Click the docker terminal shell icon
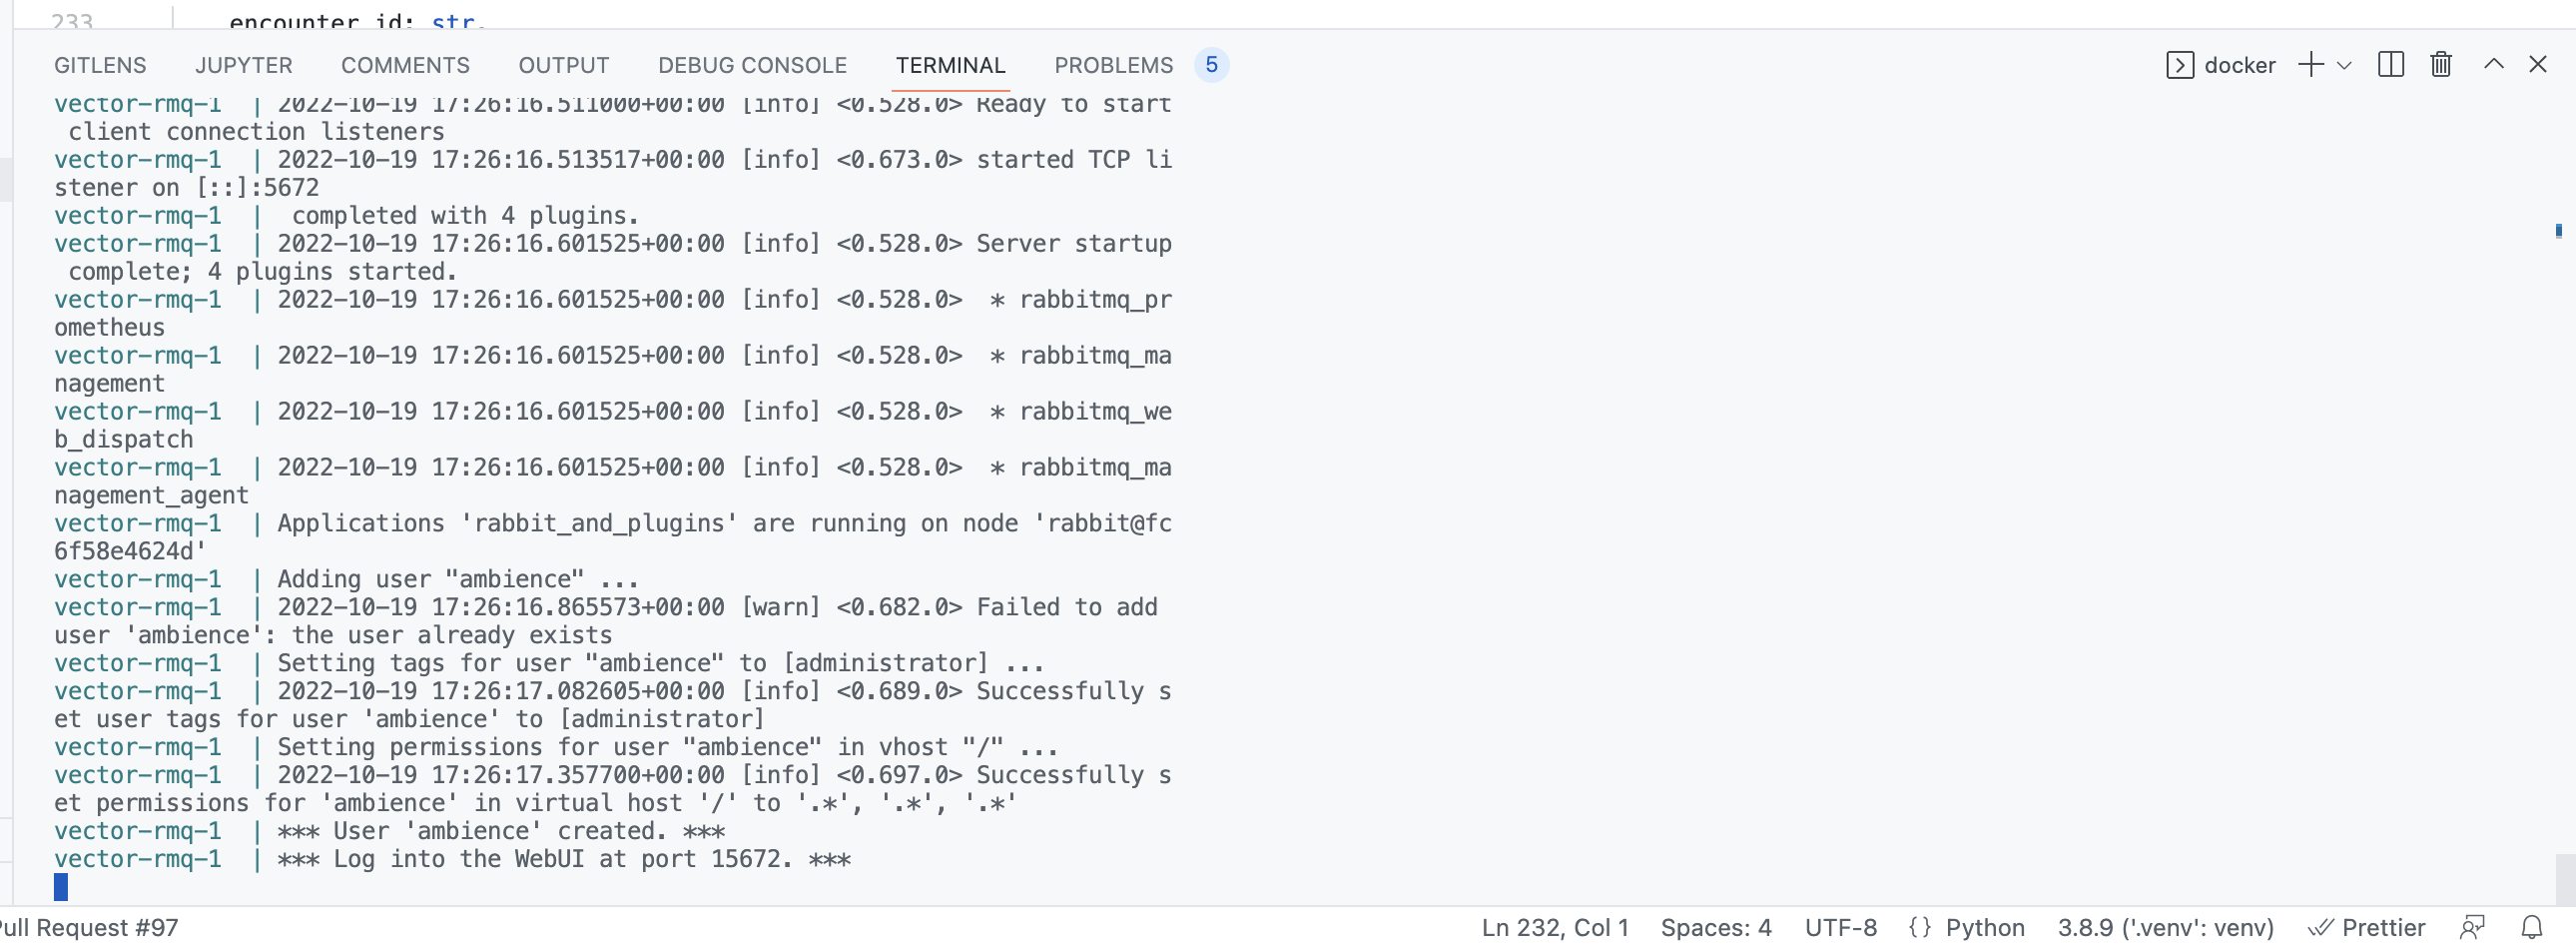Screen dimensions: 2576x949 2180,64
